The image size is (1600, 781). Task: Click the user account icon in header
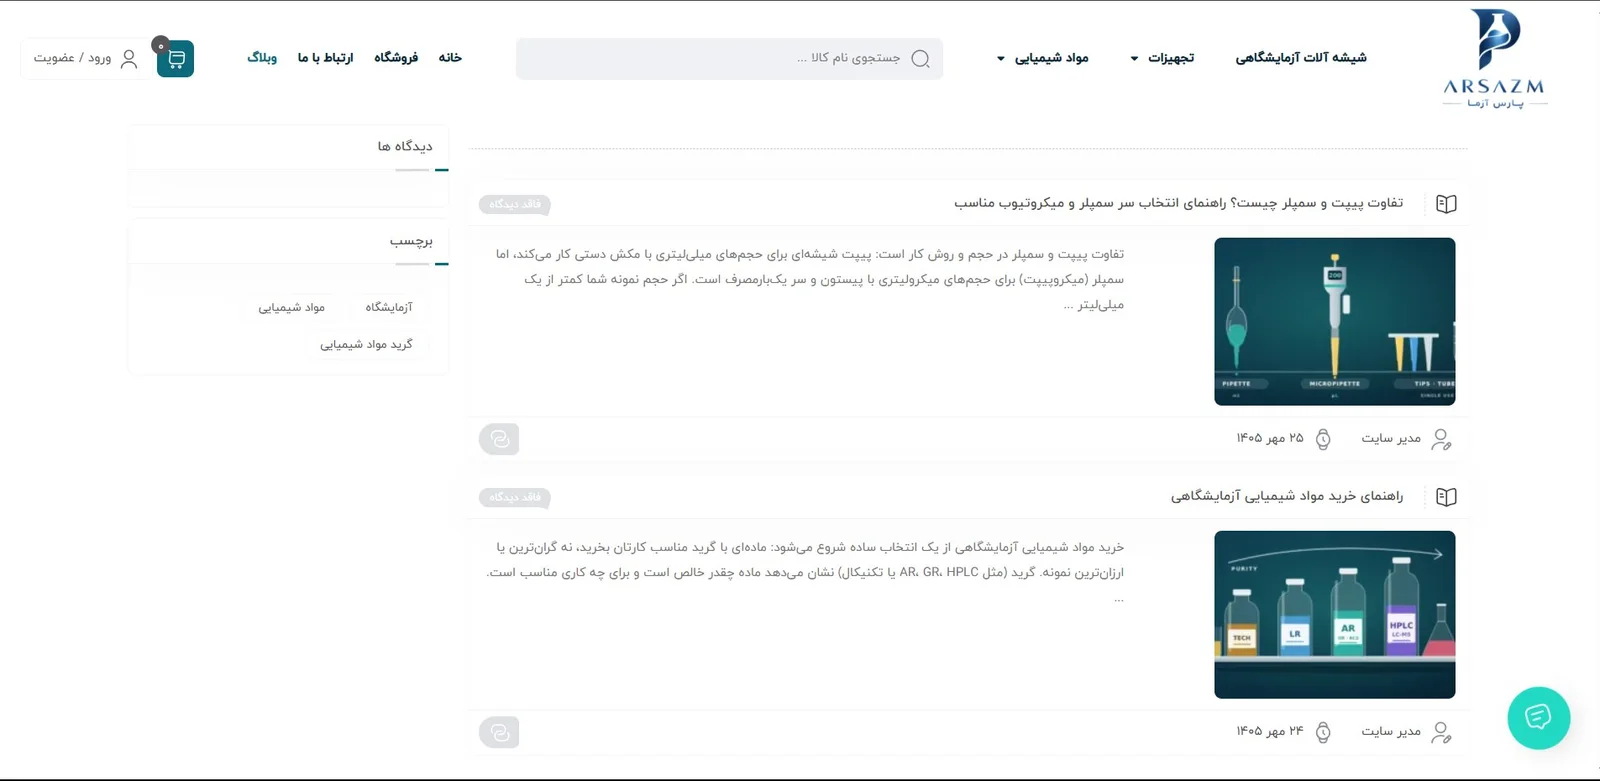[x=129, y=59]
